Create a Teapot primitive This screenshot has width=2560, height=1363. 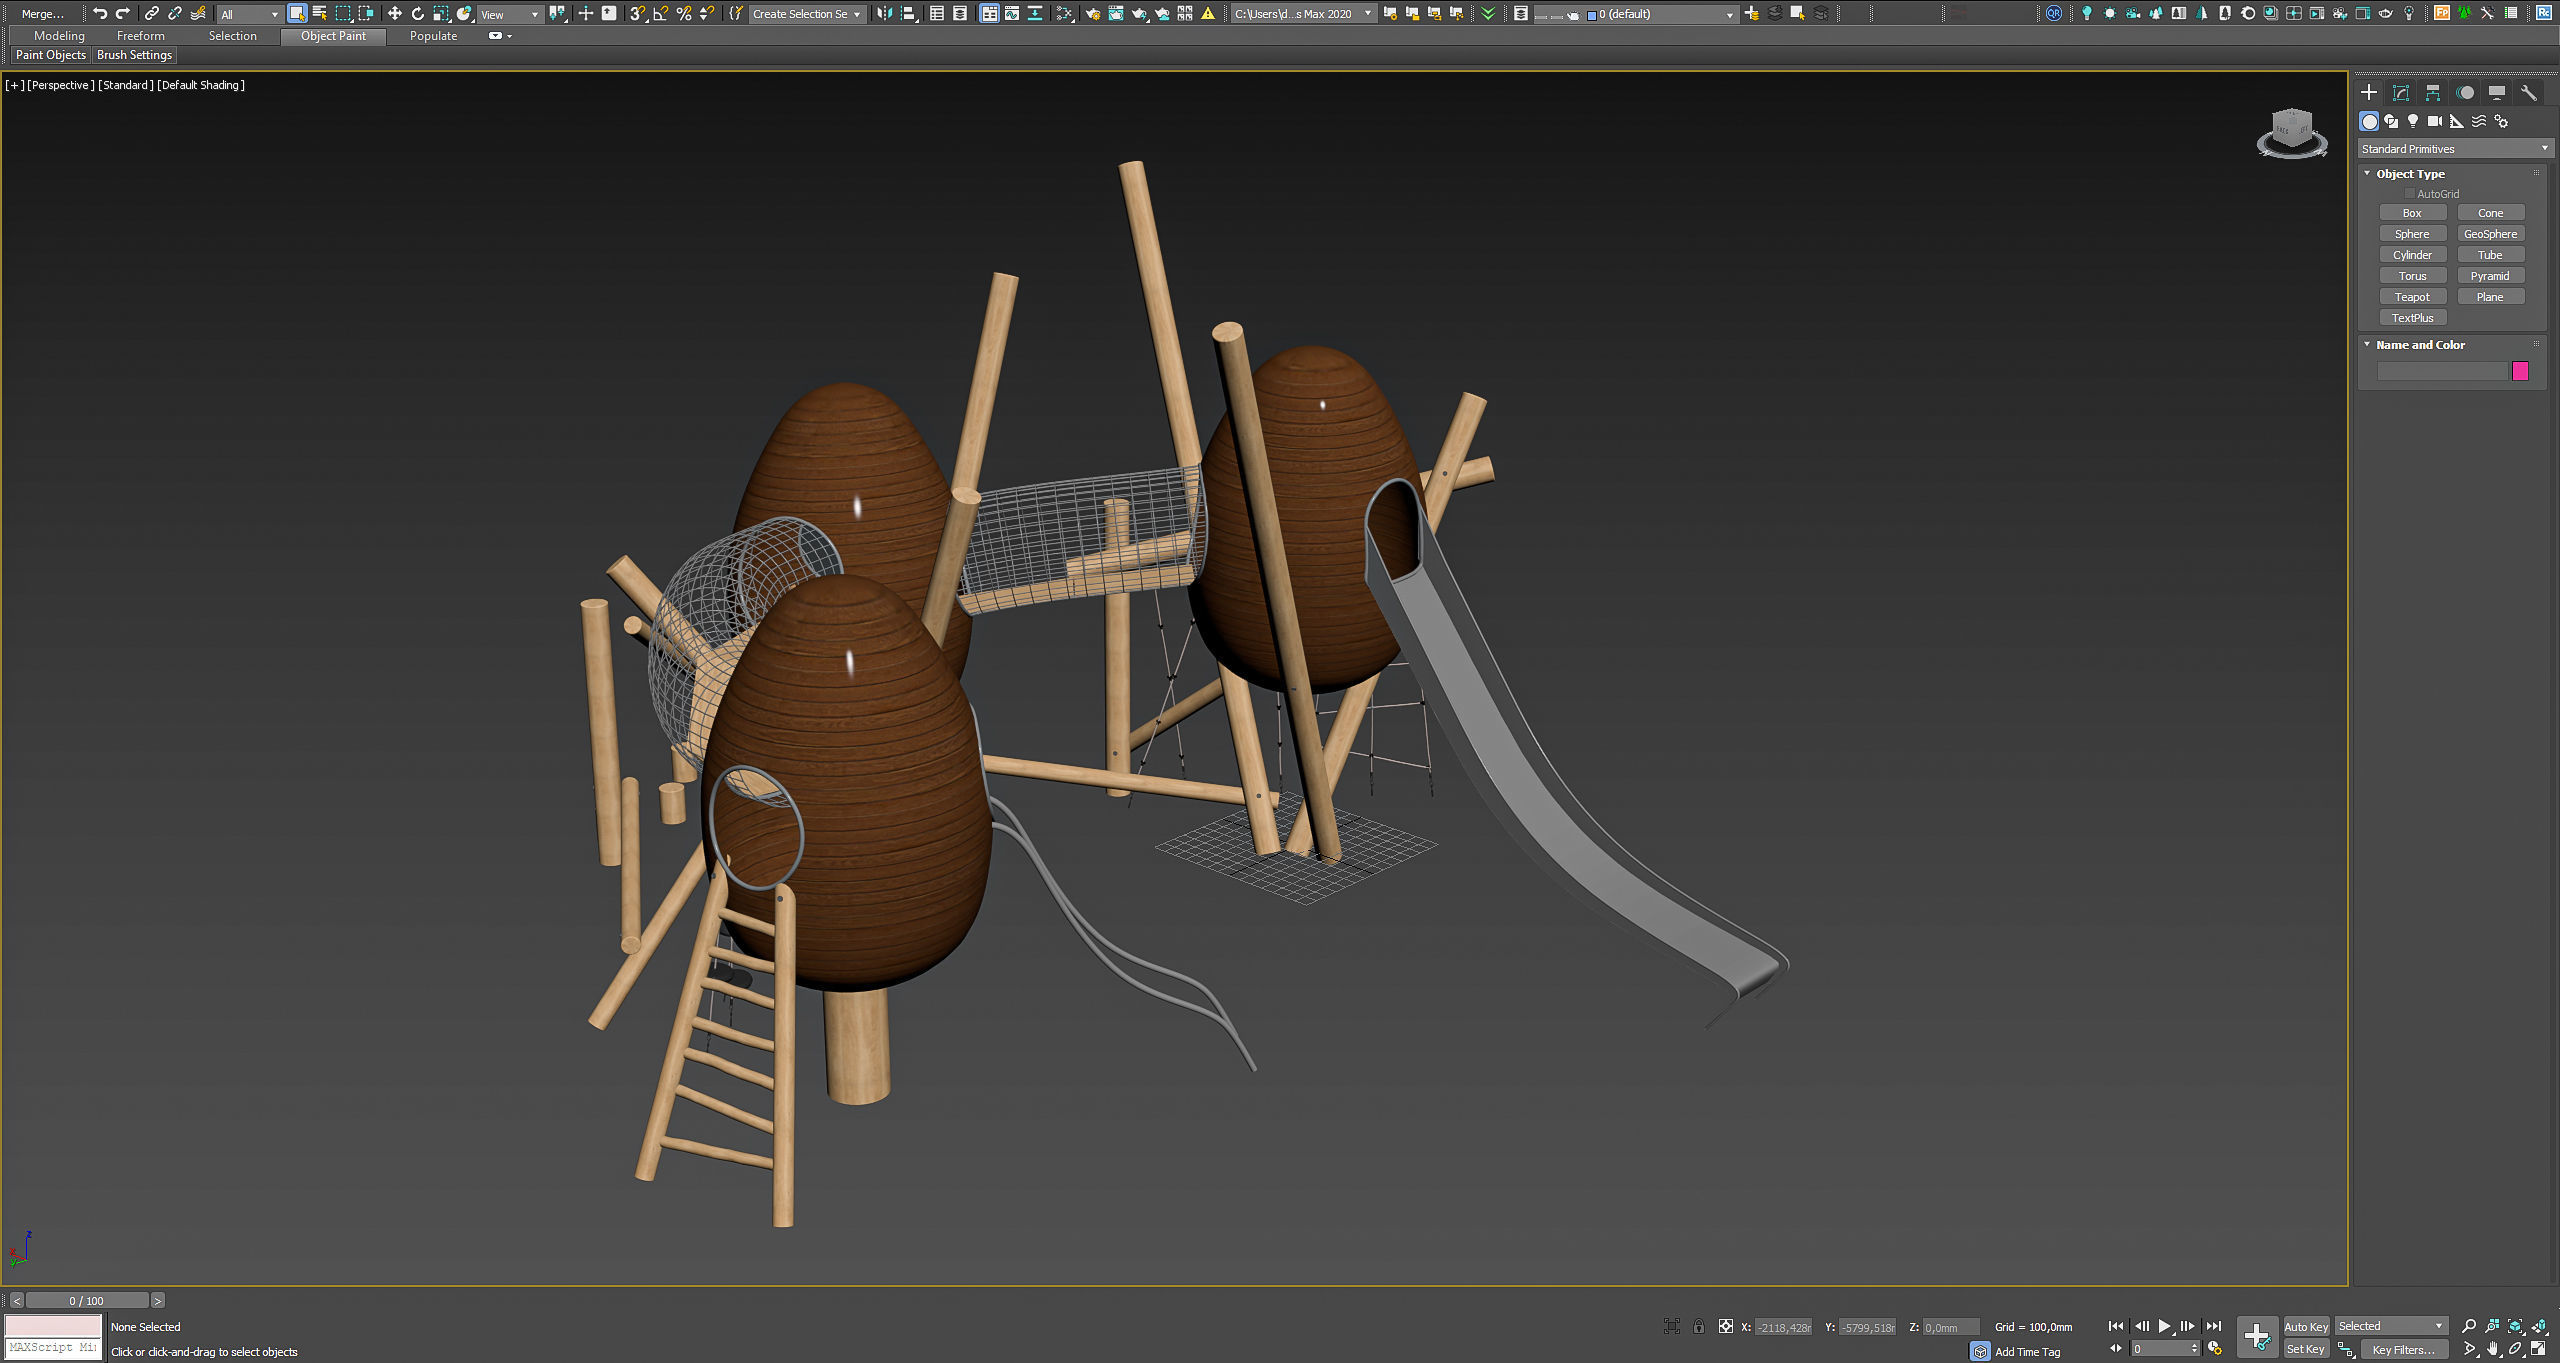coord(2412,297)
